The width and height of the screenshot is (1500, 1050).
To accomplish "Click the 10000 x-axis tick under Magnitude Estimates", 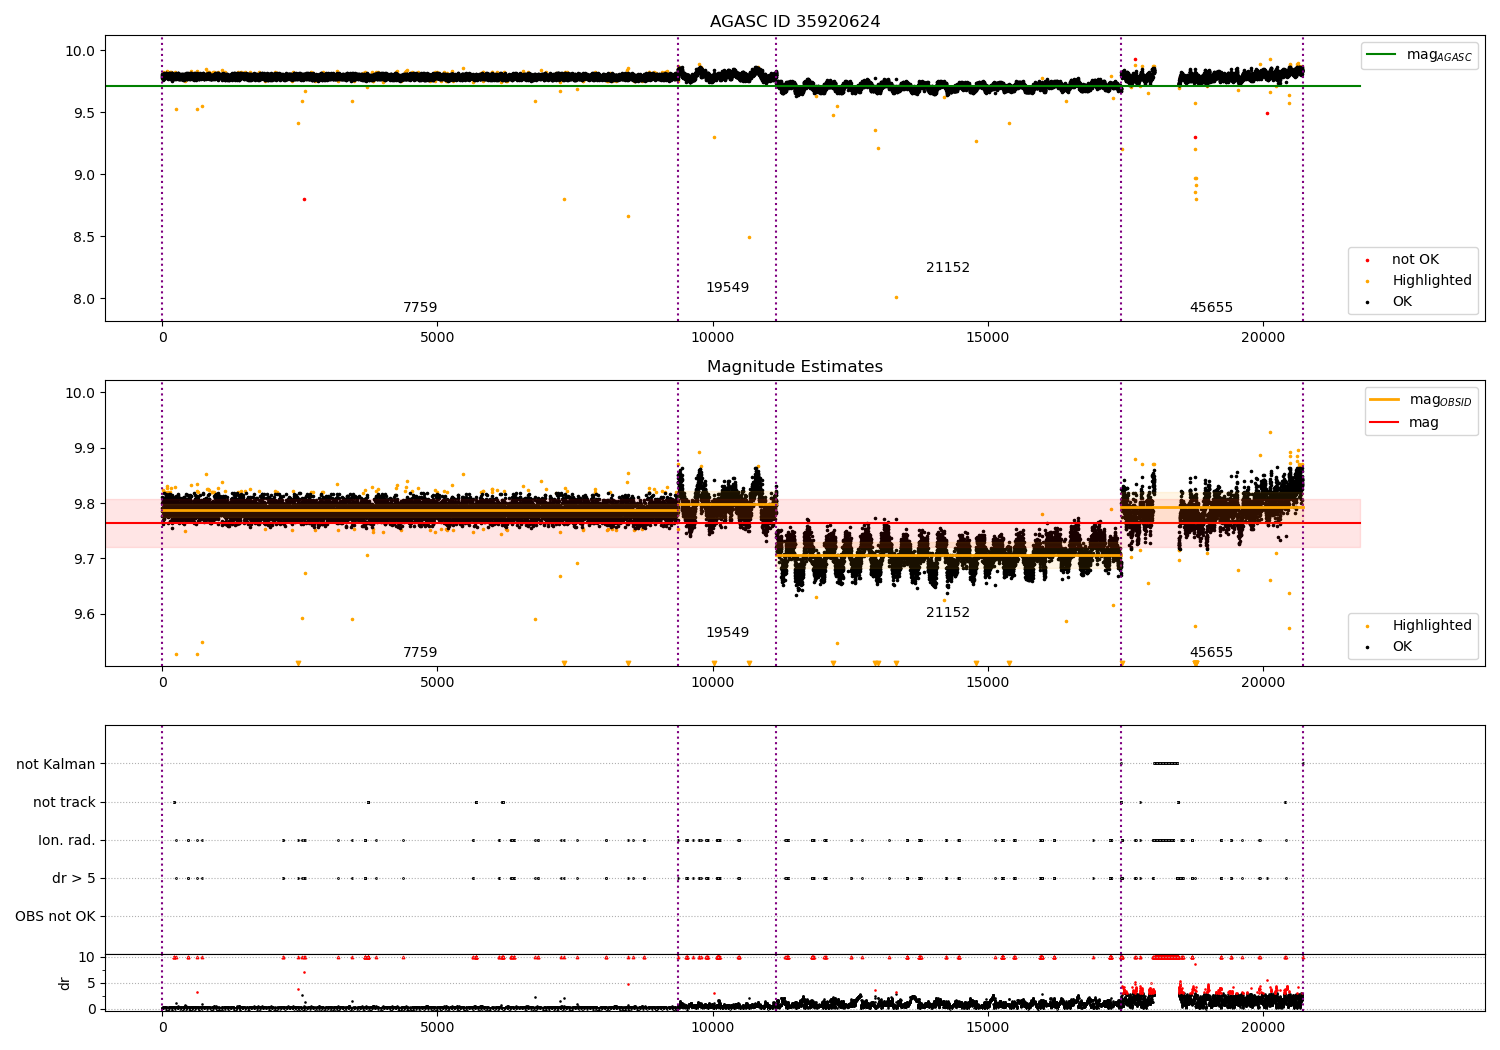I will click(x=713, y=683).
